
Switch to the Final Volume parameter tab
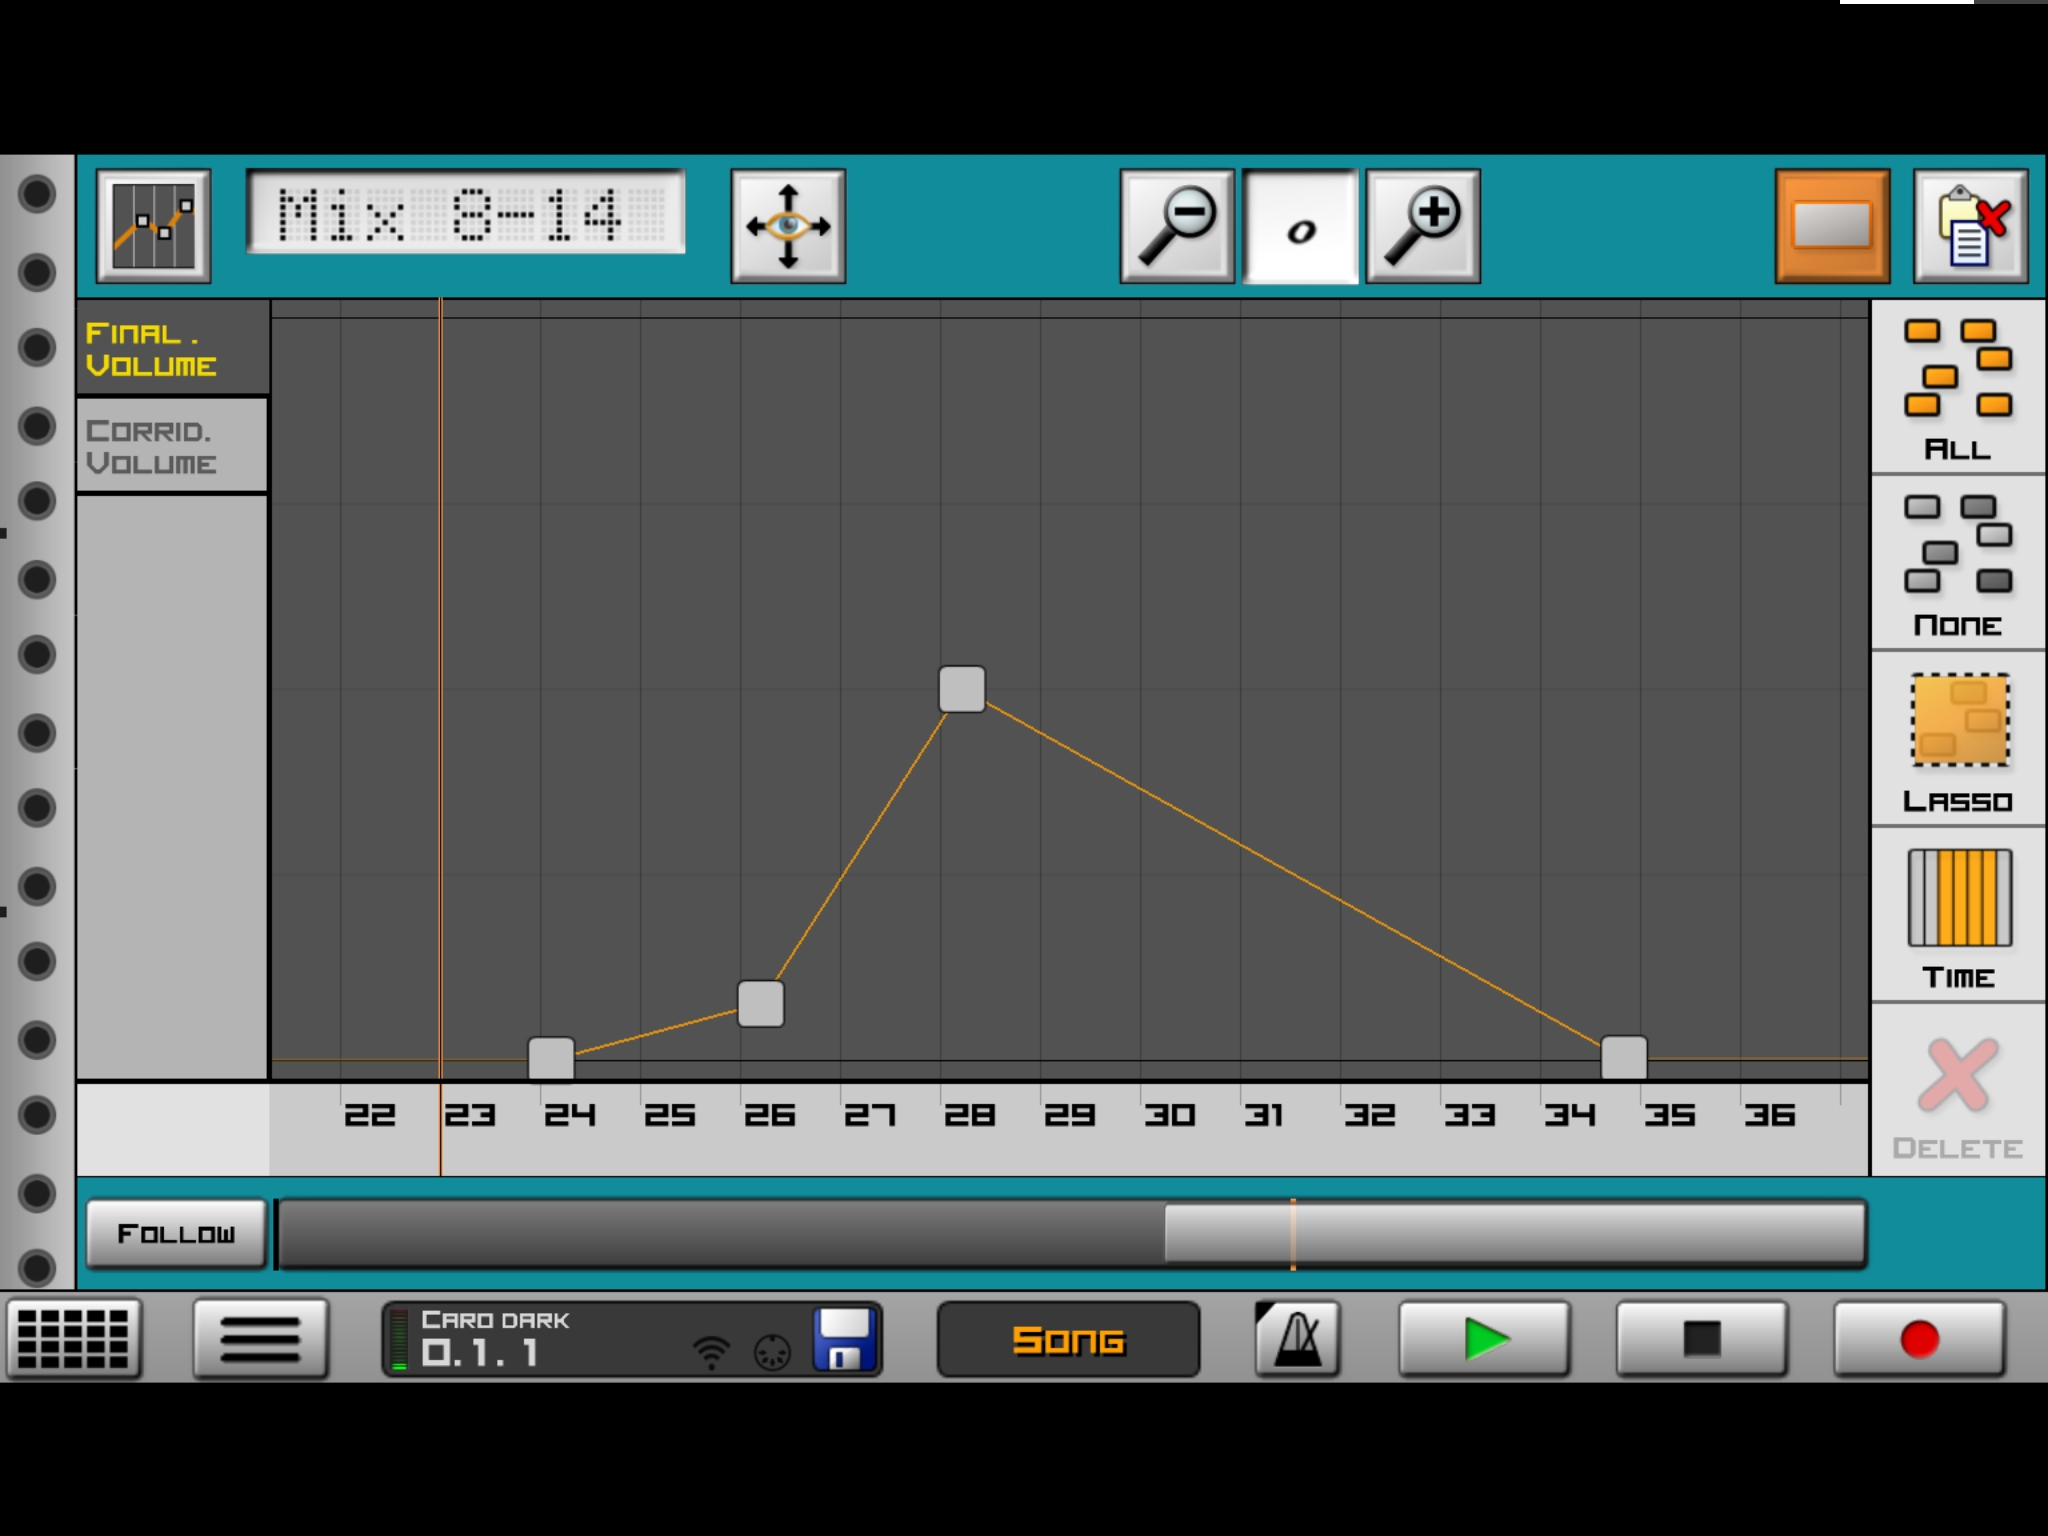click(x=172, y=348)
